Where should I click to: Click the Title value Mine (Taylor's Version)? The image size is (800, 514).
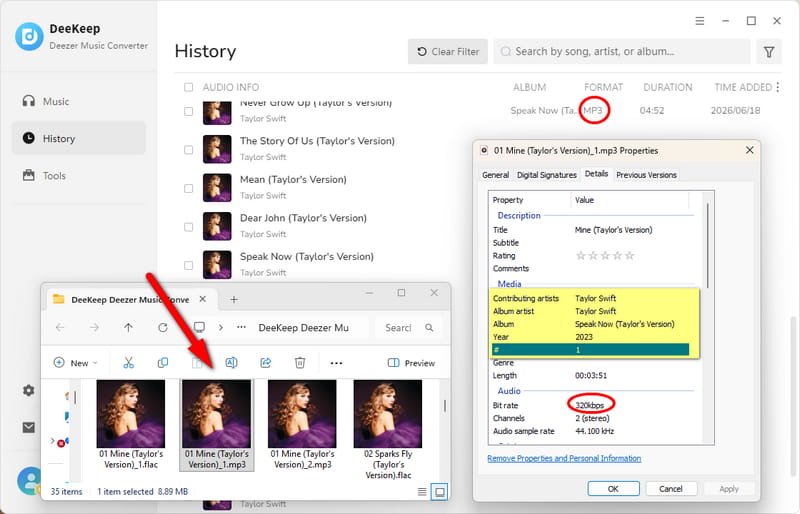[x=613, y=230]
